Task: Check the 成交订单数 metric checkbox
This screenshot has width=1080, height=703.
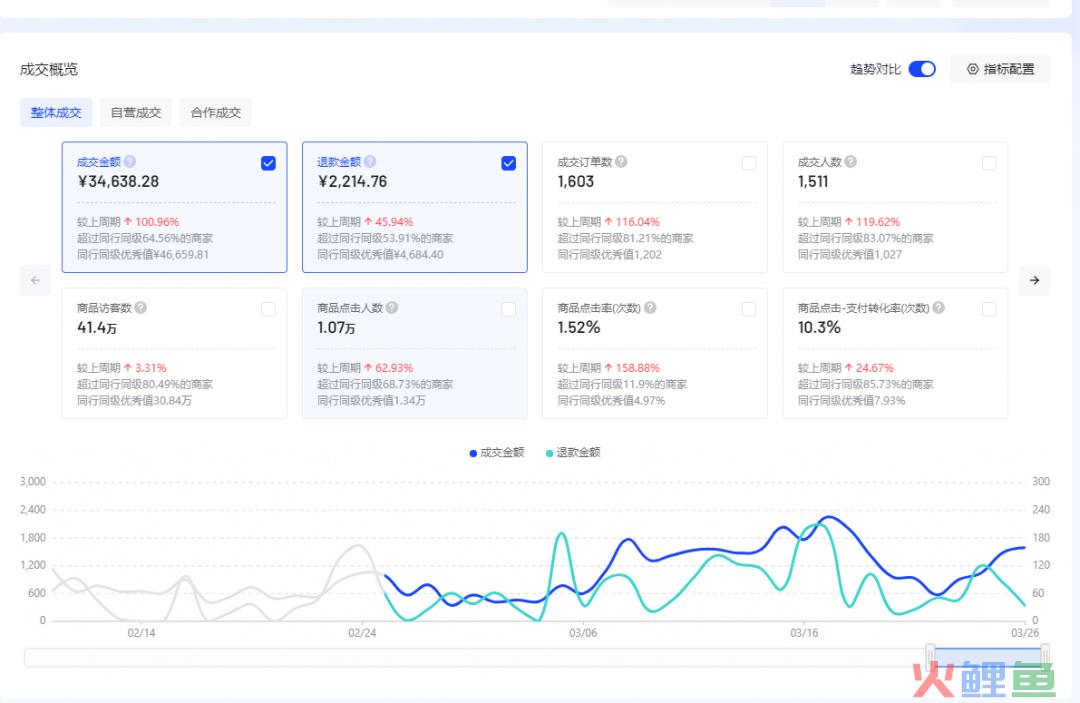Action: pyautogui.click(x=749, y=163)
